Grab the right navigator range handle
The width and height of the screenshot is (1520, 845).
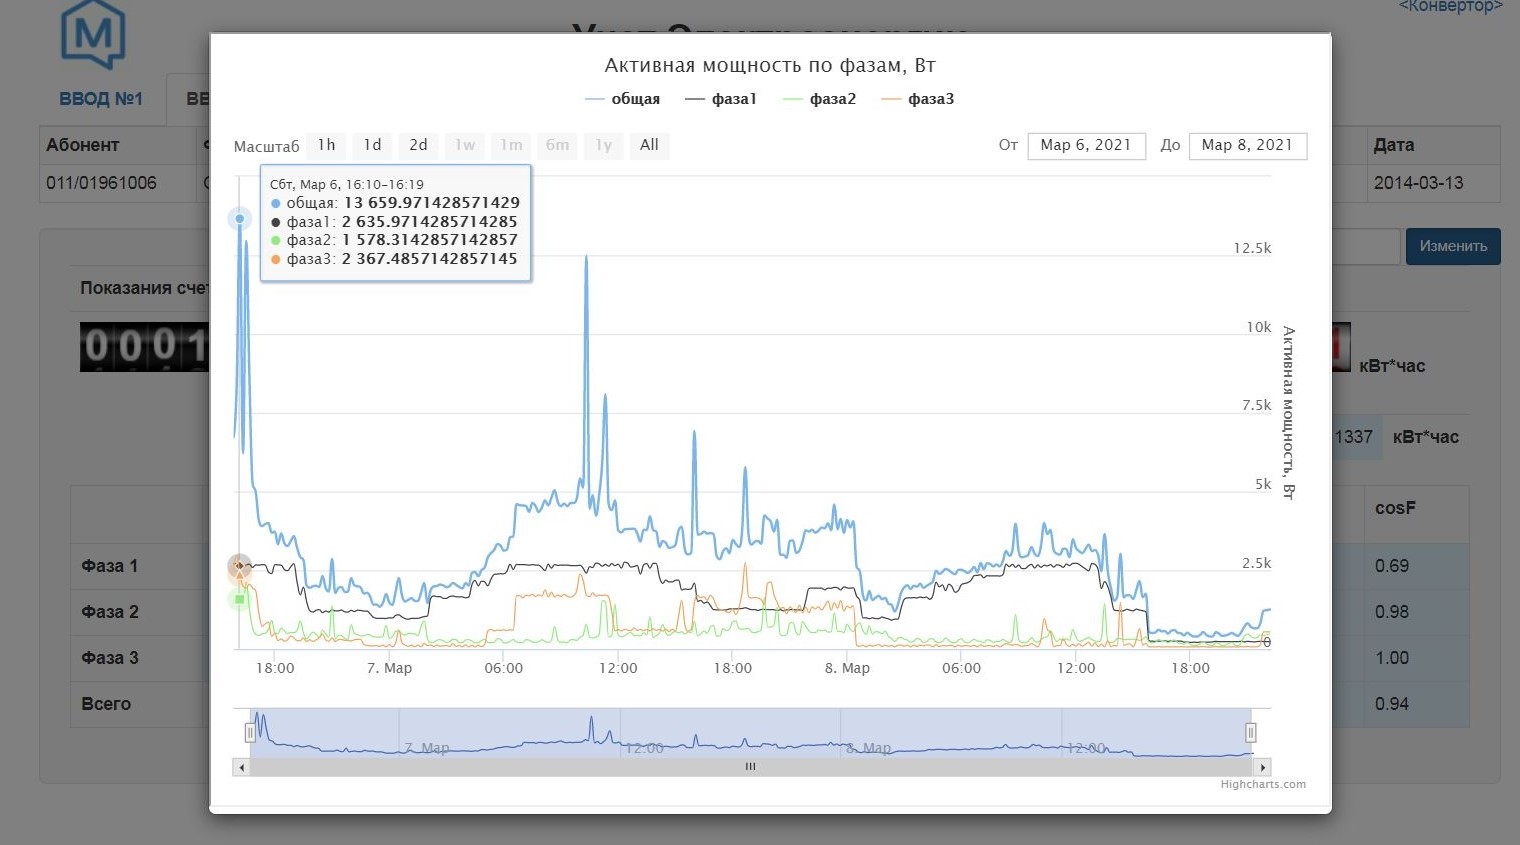tap(1250, 733)
